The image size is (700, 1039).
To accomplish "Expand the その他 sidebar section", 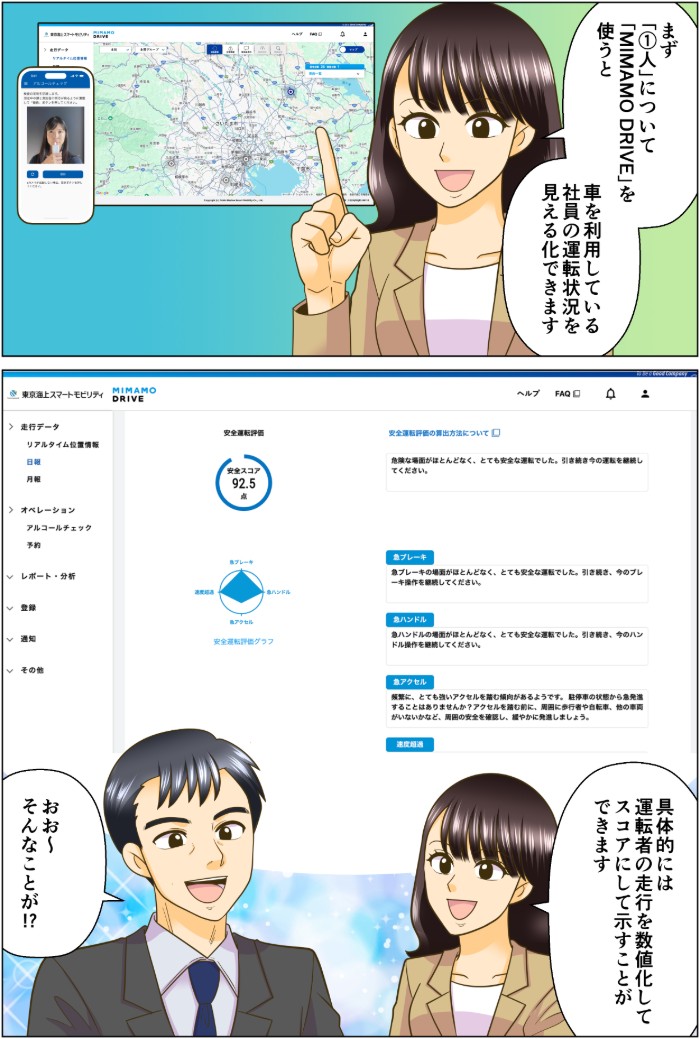I will tap(11, 670).
